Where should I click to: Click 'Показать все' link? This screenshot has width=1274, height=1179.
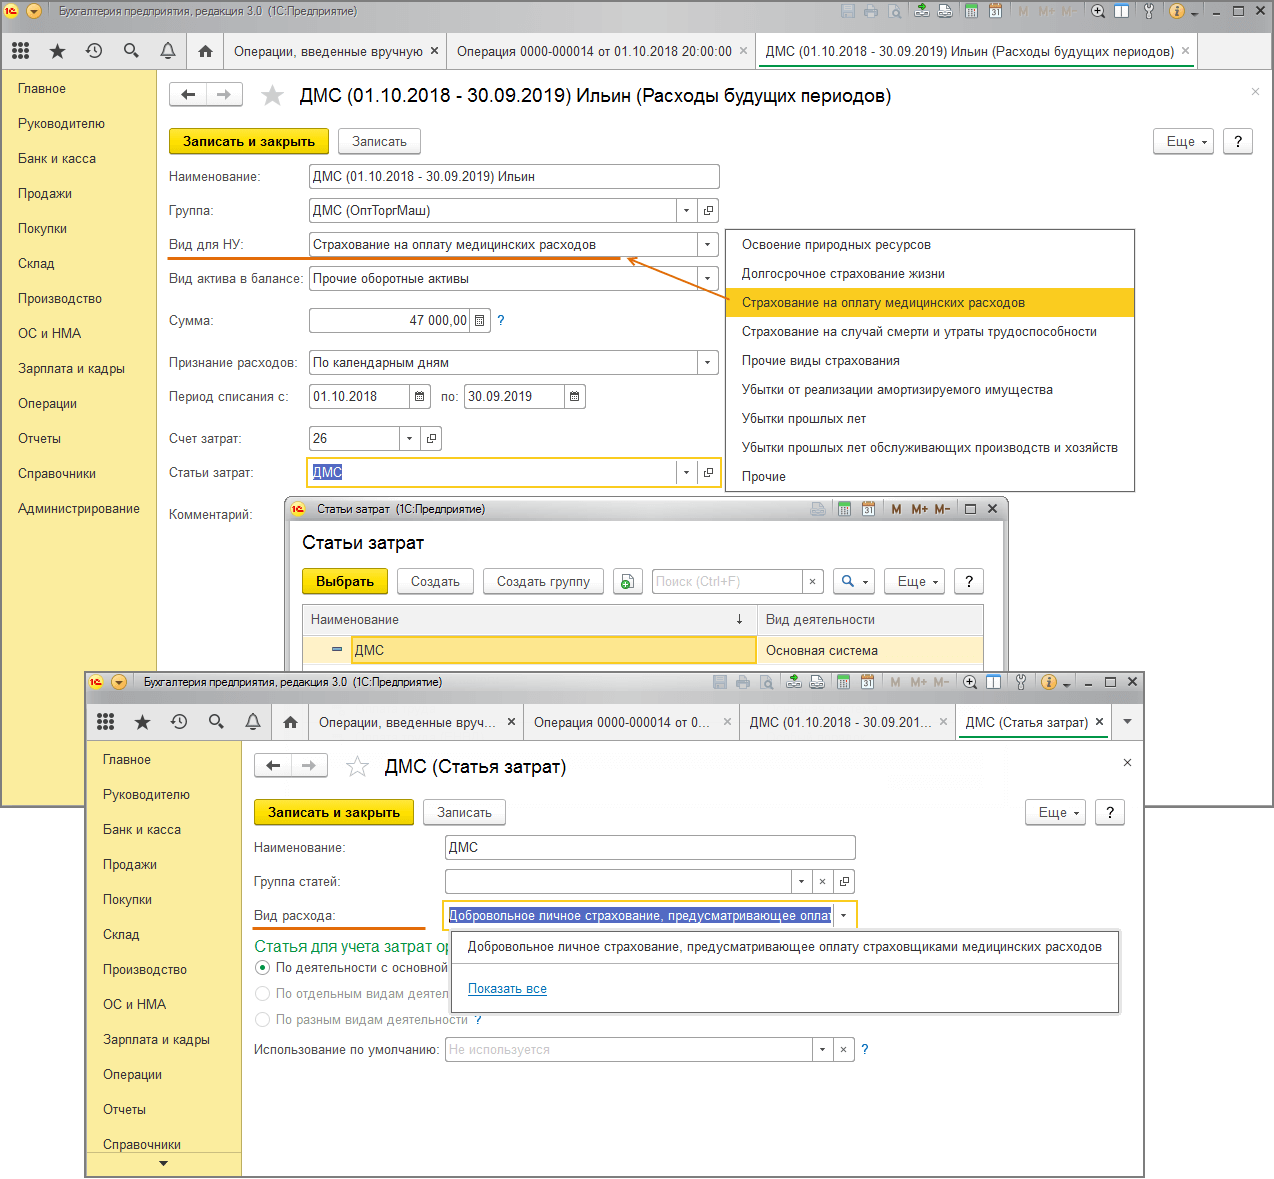(x=507, y=989)
